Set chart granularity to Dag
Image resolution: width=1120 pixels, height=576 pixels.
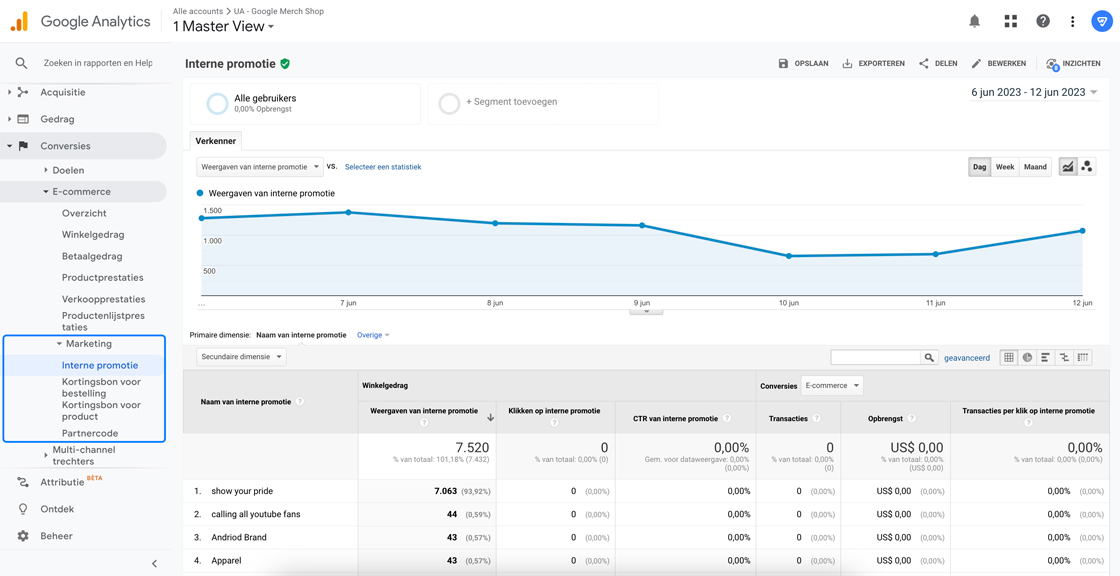tap(979, 167)
